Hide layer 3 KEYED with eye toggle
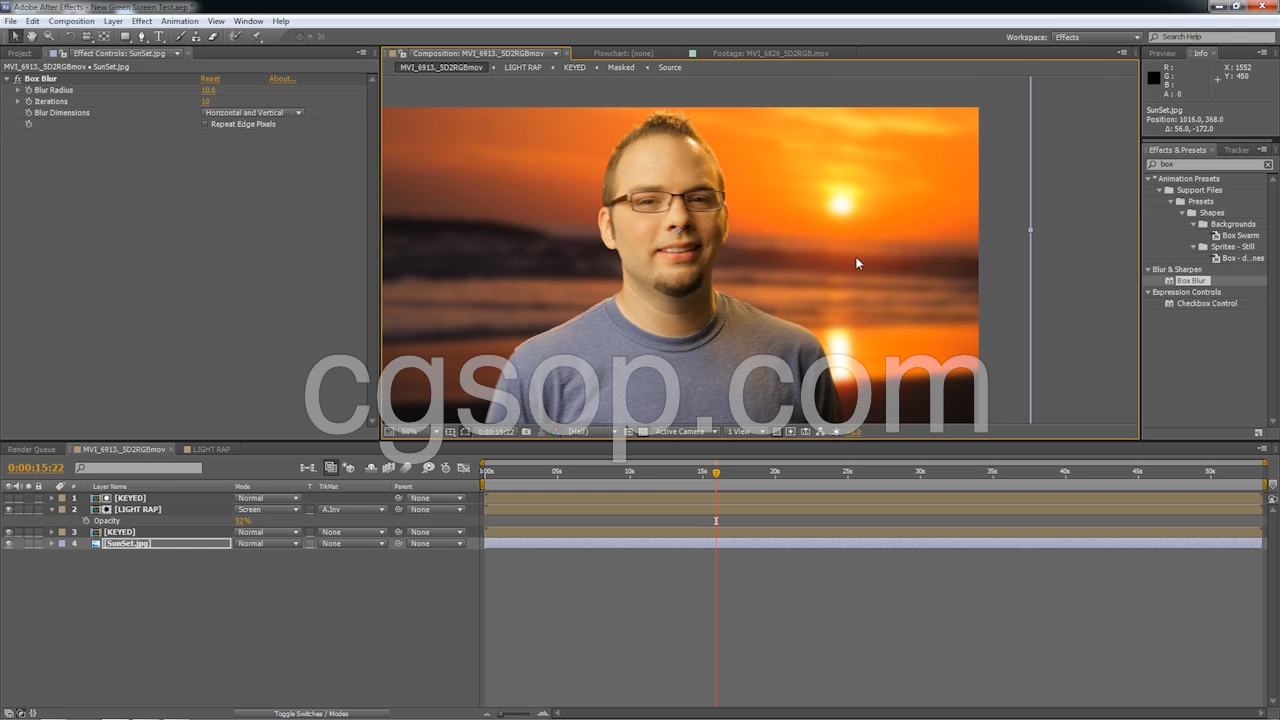 [9, 532]
